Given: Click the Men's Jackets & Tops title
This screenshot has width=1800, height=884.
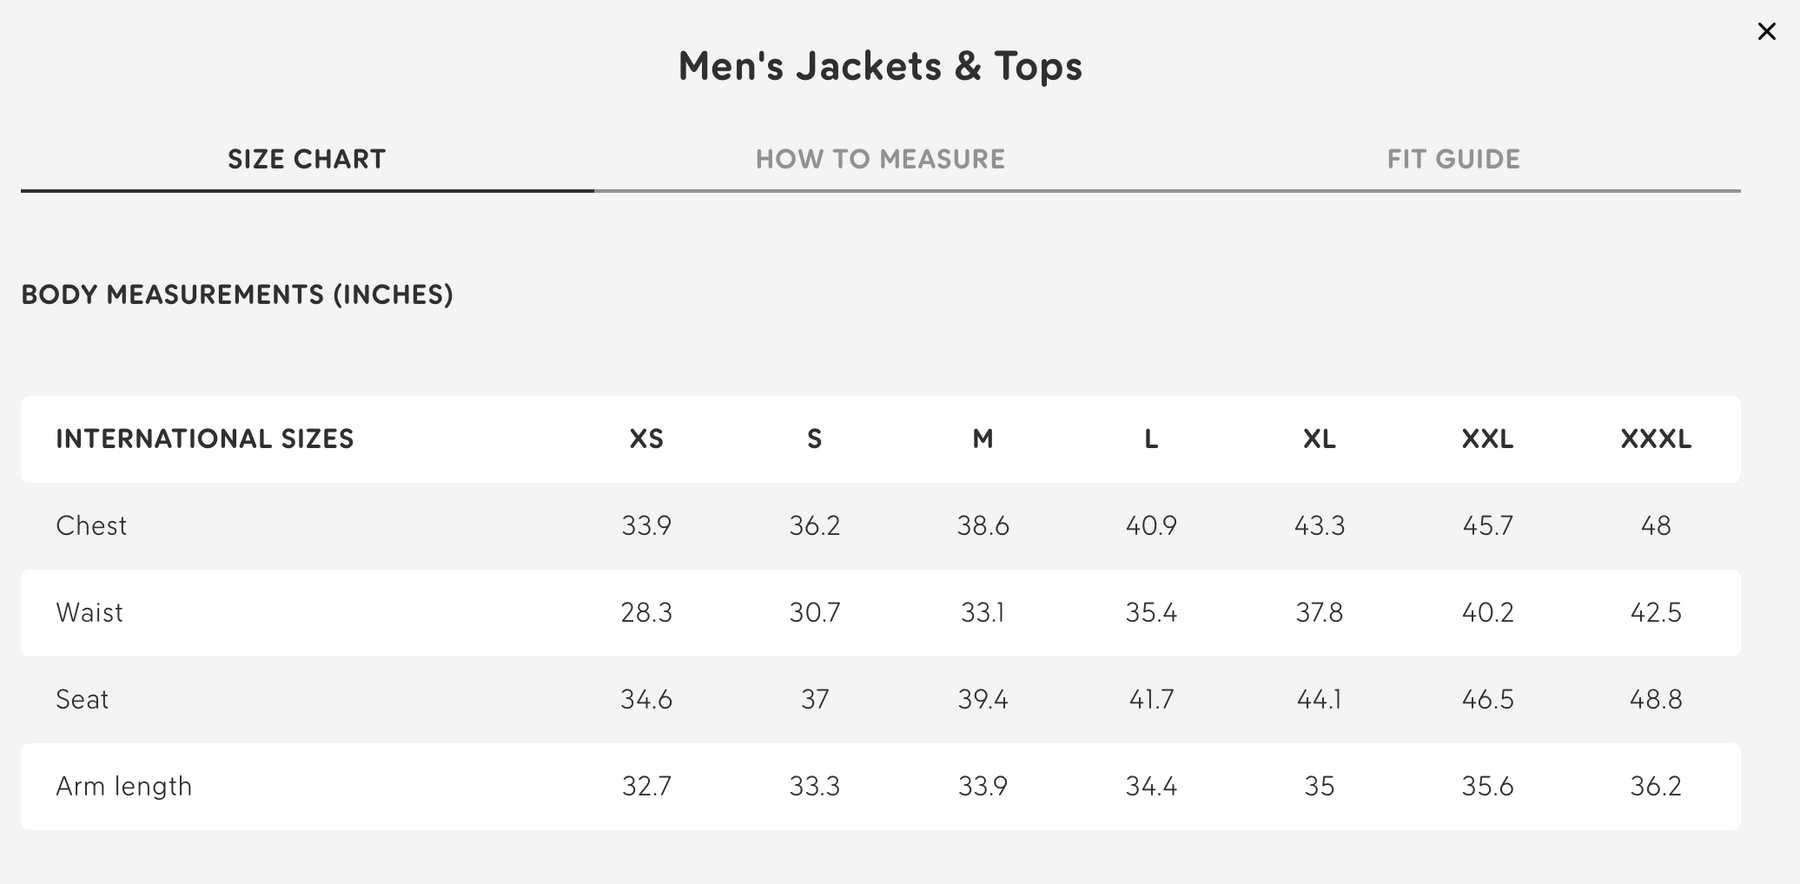Looking at the screenshot, I should pos(880,67).
